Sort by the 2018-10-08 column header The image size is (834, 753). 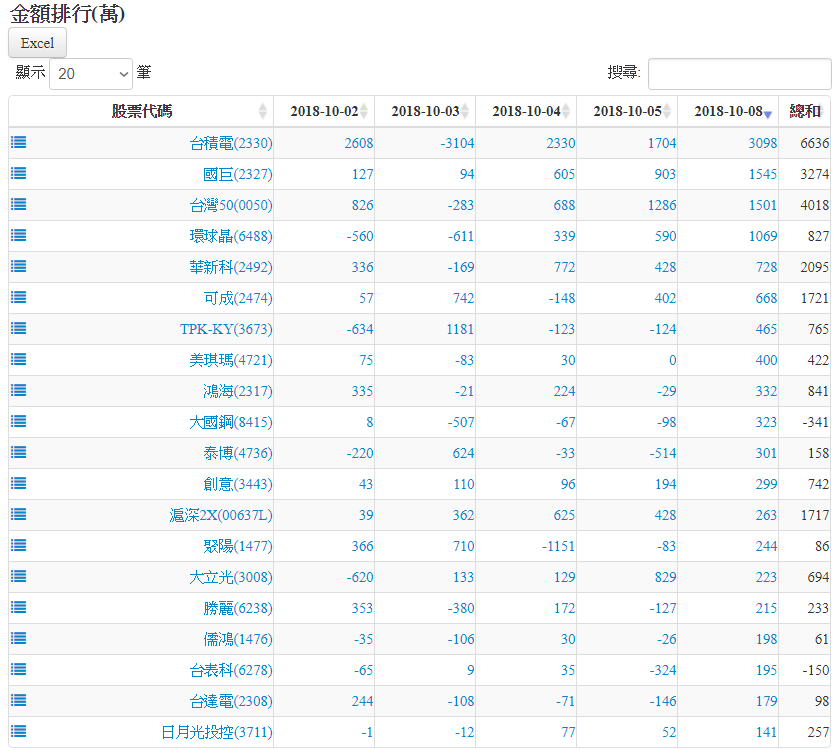[727, 111]
